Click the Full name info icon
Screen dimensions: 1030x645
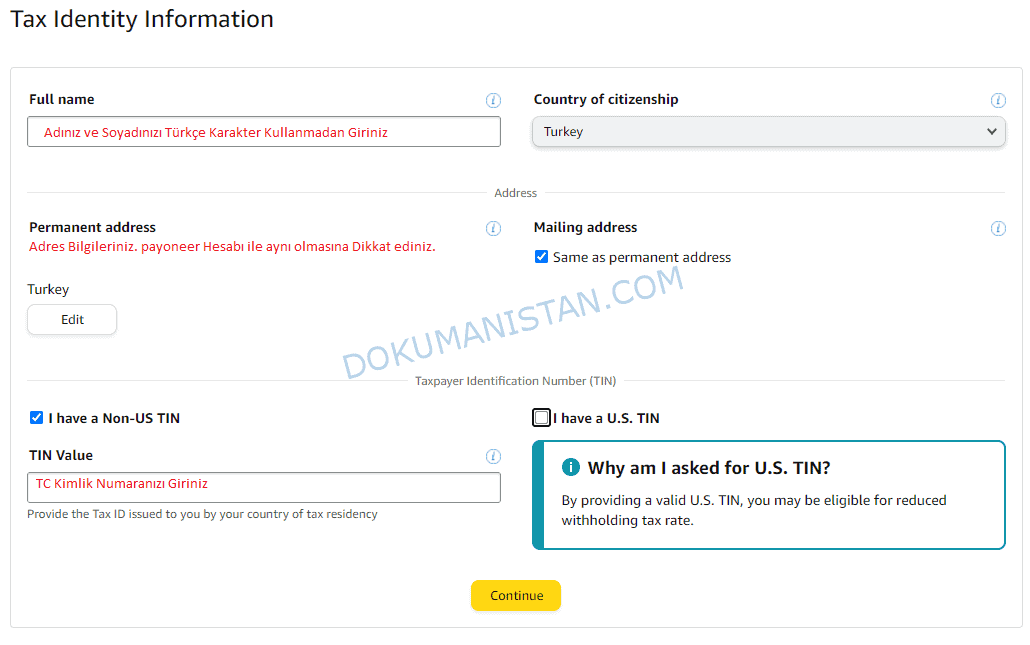click(493, 100)
